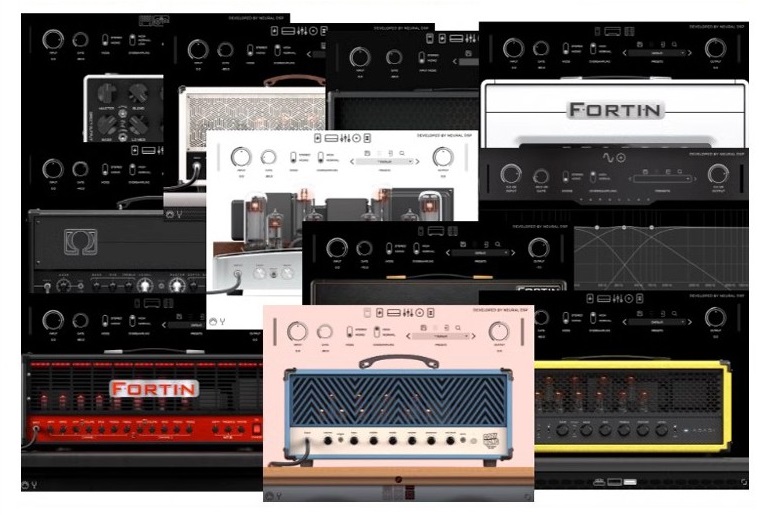Click the save preset icon in pink plugin
The width and height of the screenshot is (771, 515).
[x=423, y=325]
